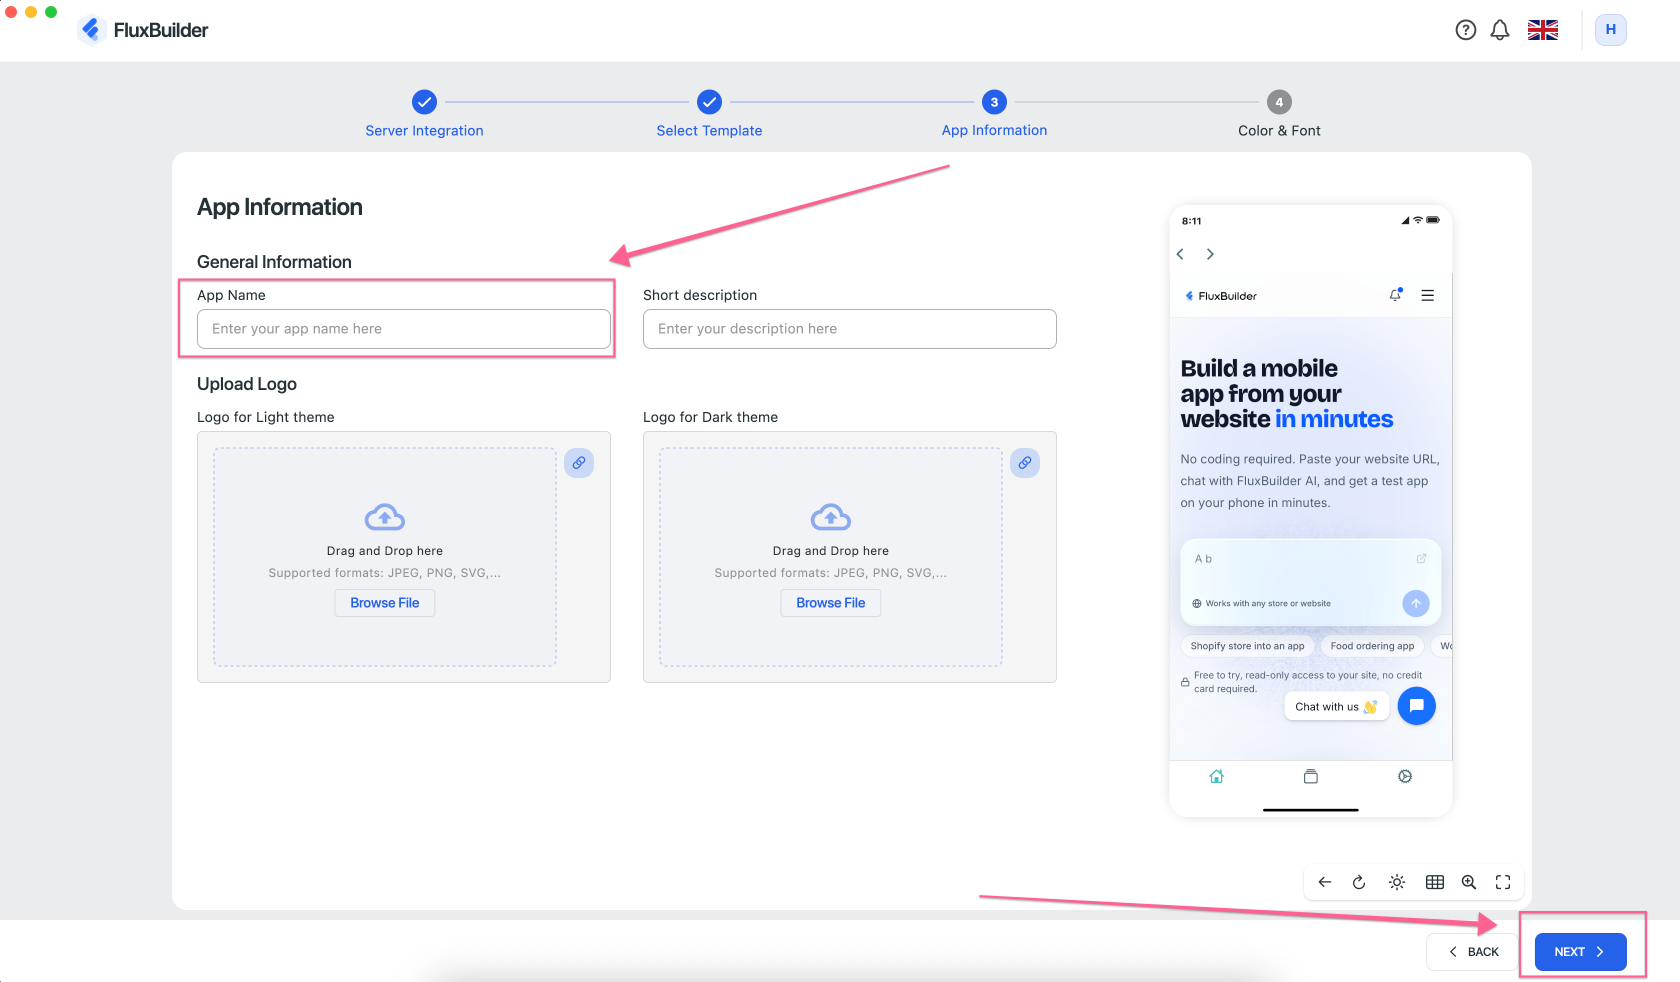Open the H user profile avatar
Viewport: 1680px width, 982px height.
pyautogui.click(x=1610, y=30)
